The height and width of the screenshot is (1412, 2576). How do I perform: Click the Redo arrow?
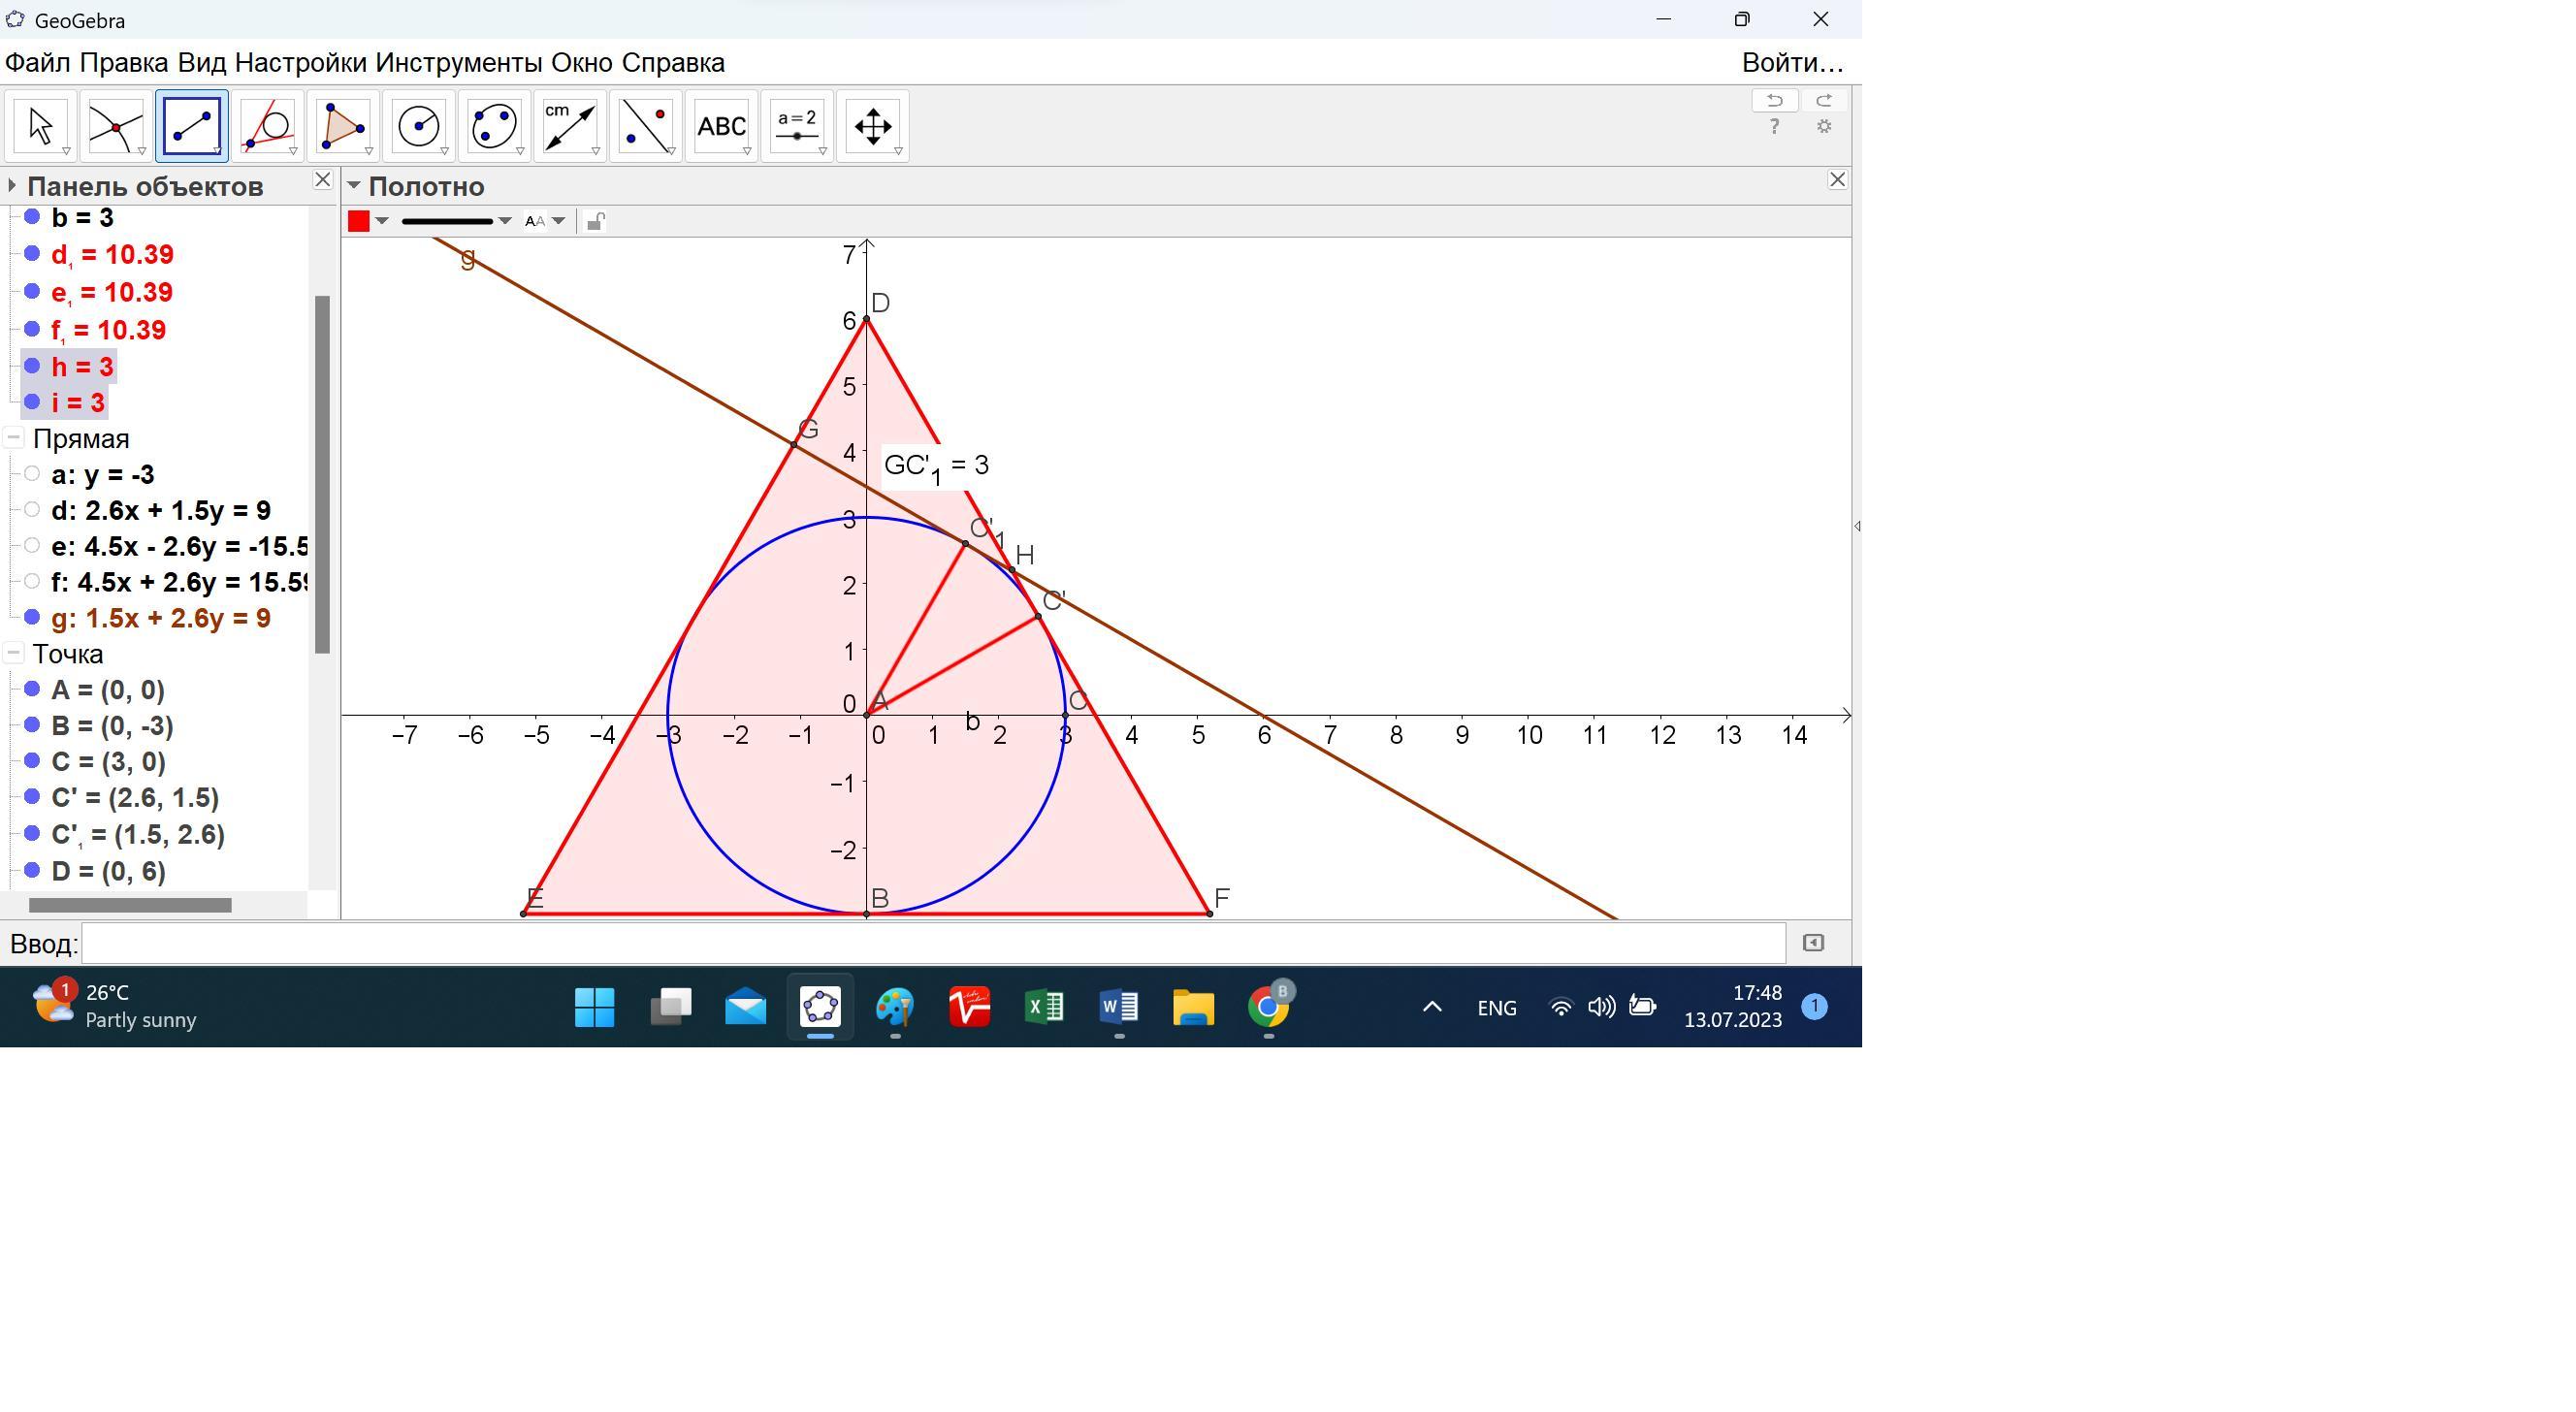(x=1824, y=100)
